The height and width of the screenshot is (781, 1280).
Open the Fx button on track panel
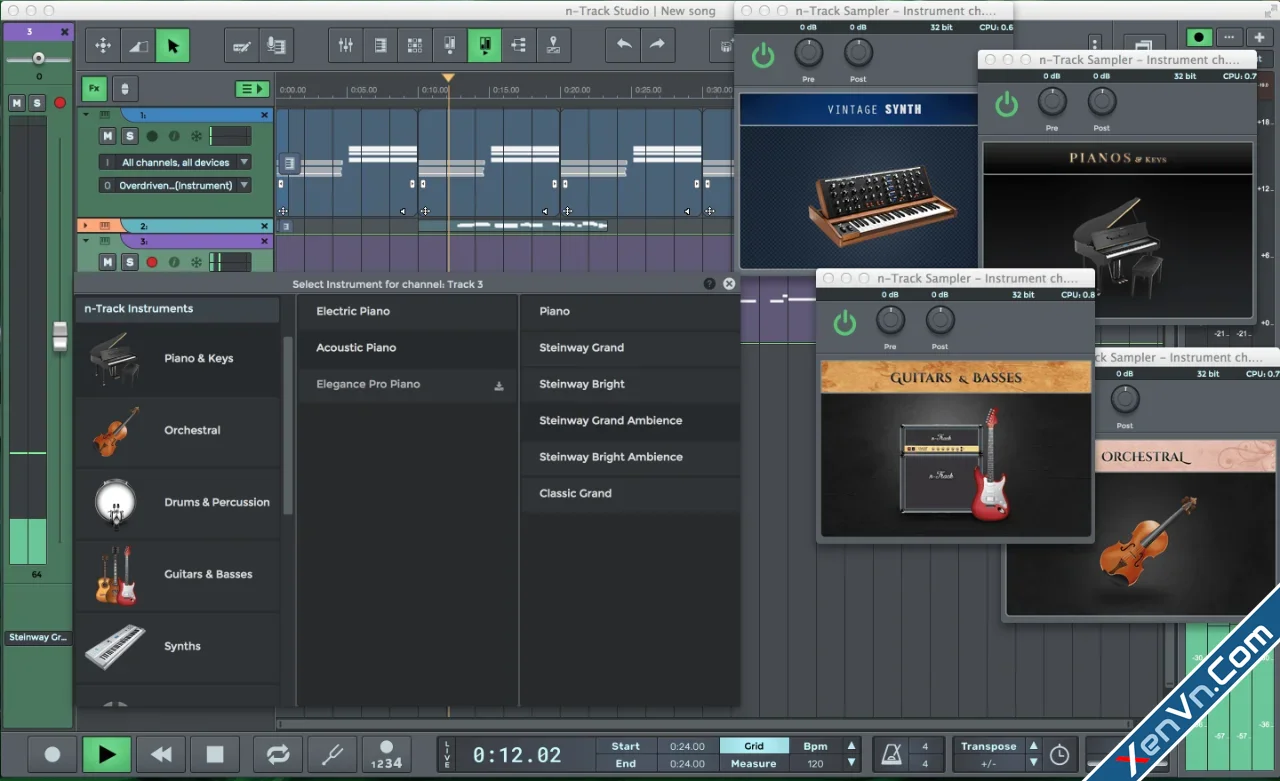pyautogui.click(x=94, y=88)
